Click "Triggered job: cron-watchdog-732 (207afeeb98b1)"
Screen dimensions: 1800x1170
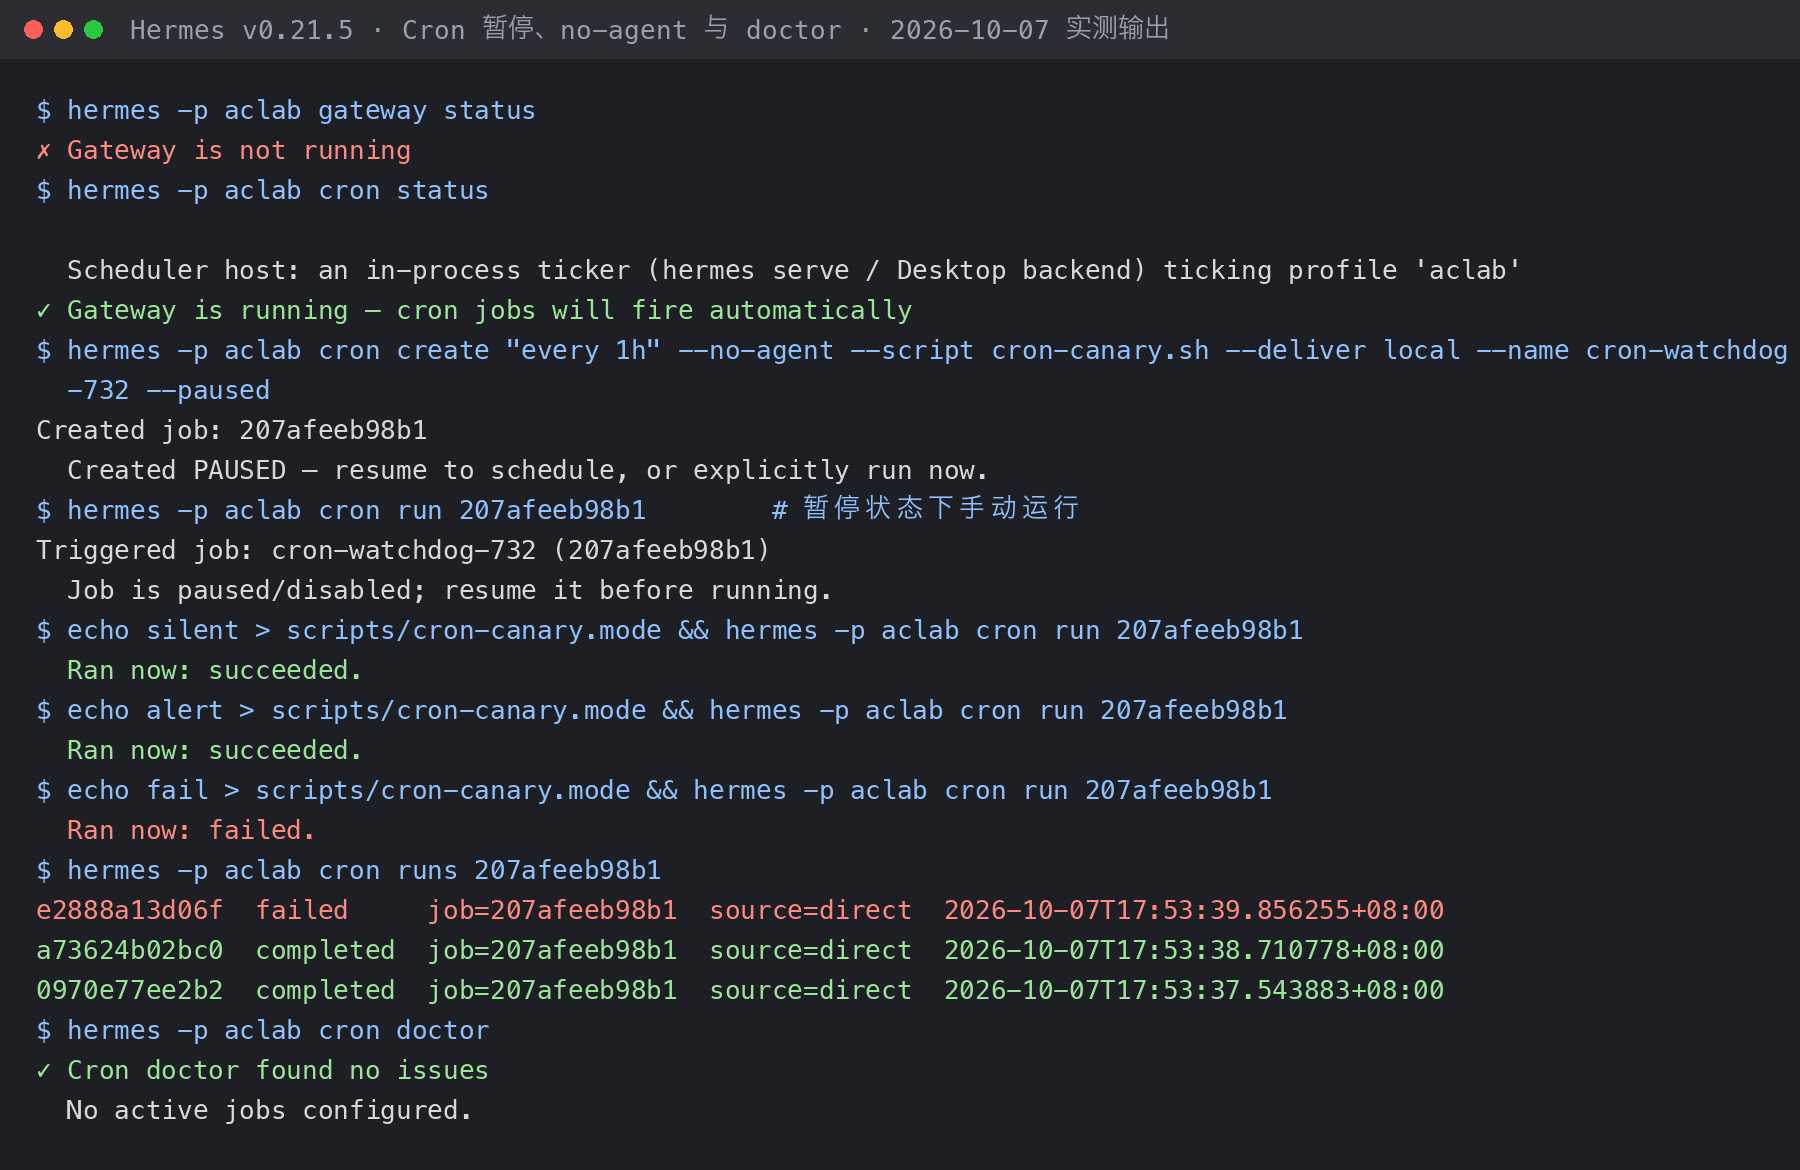[403, 550]
